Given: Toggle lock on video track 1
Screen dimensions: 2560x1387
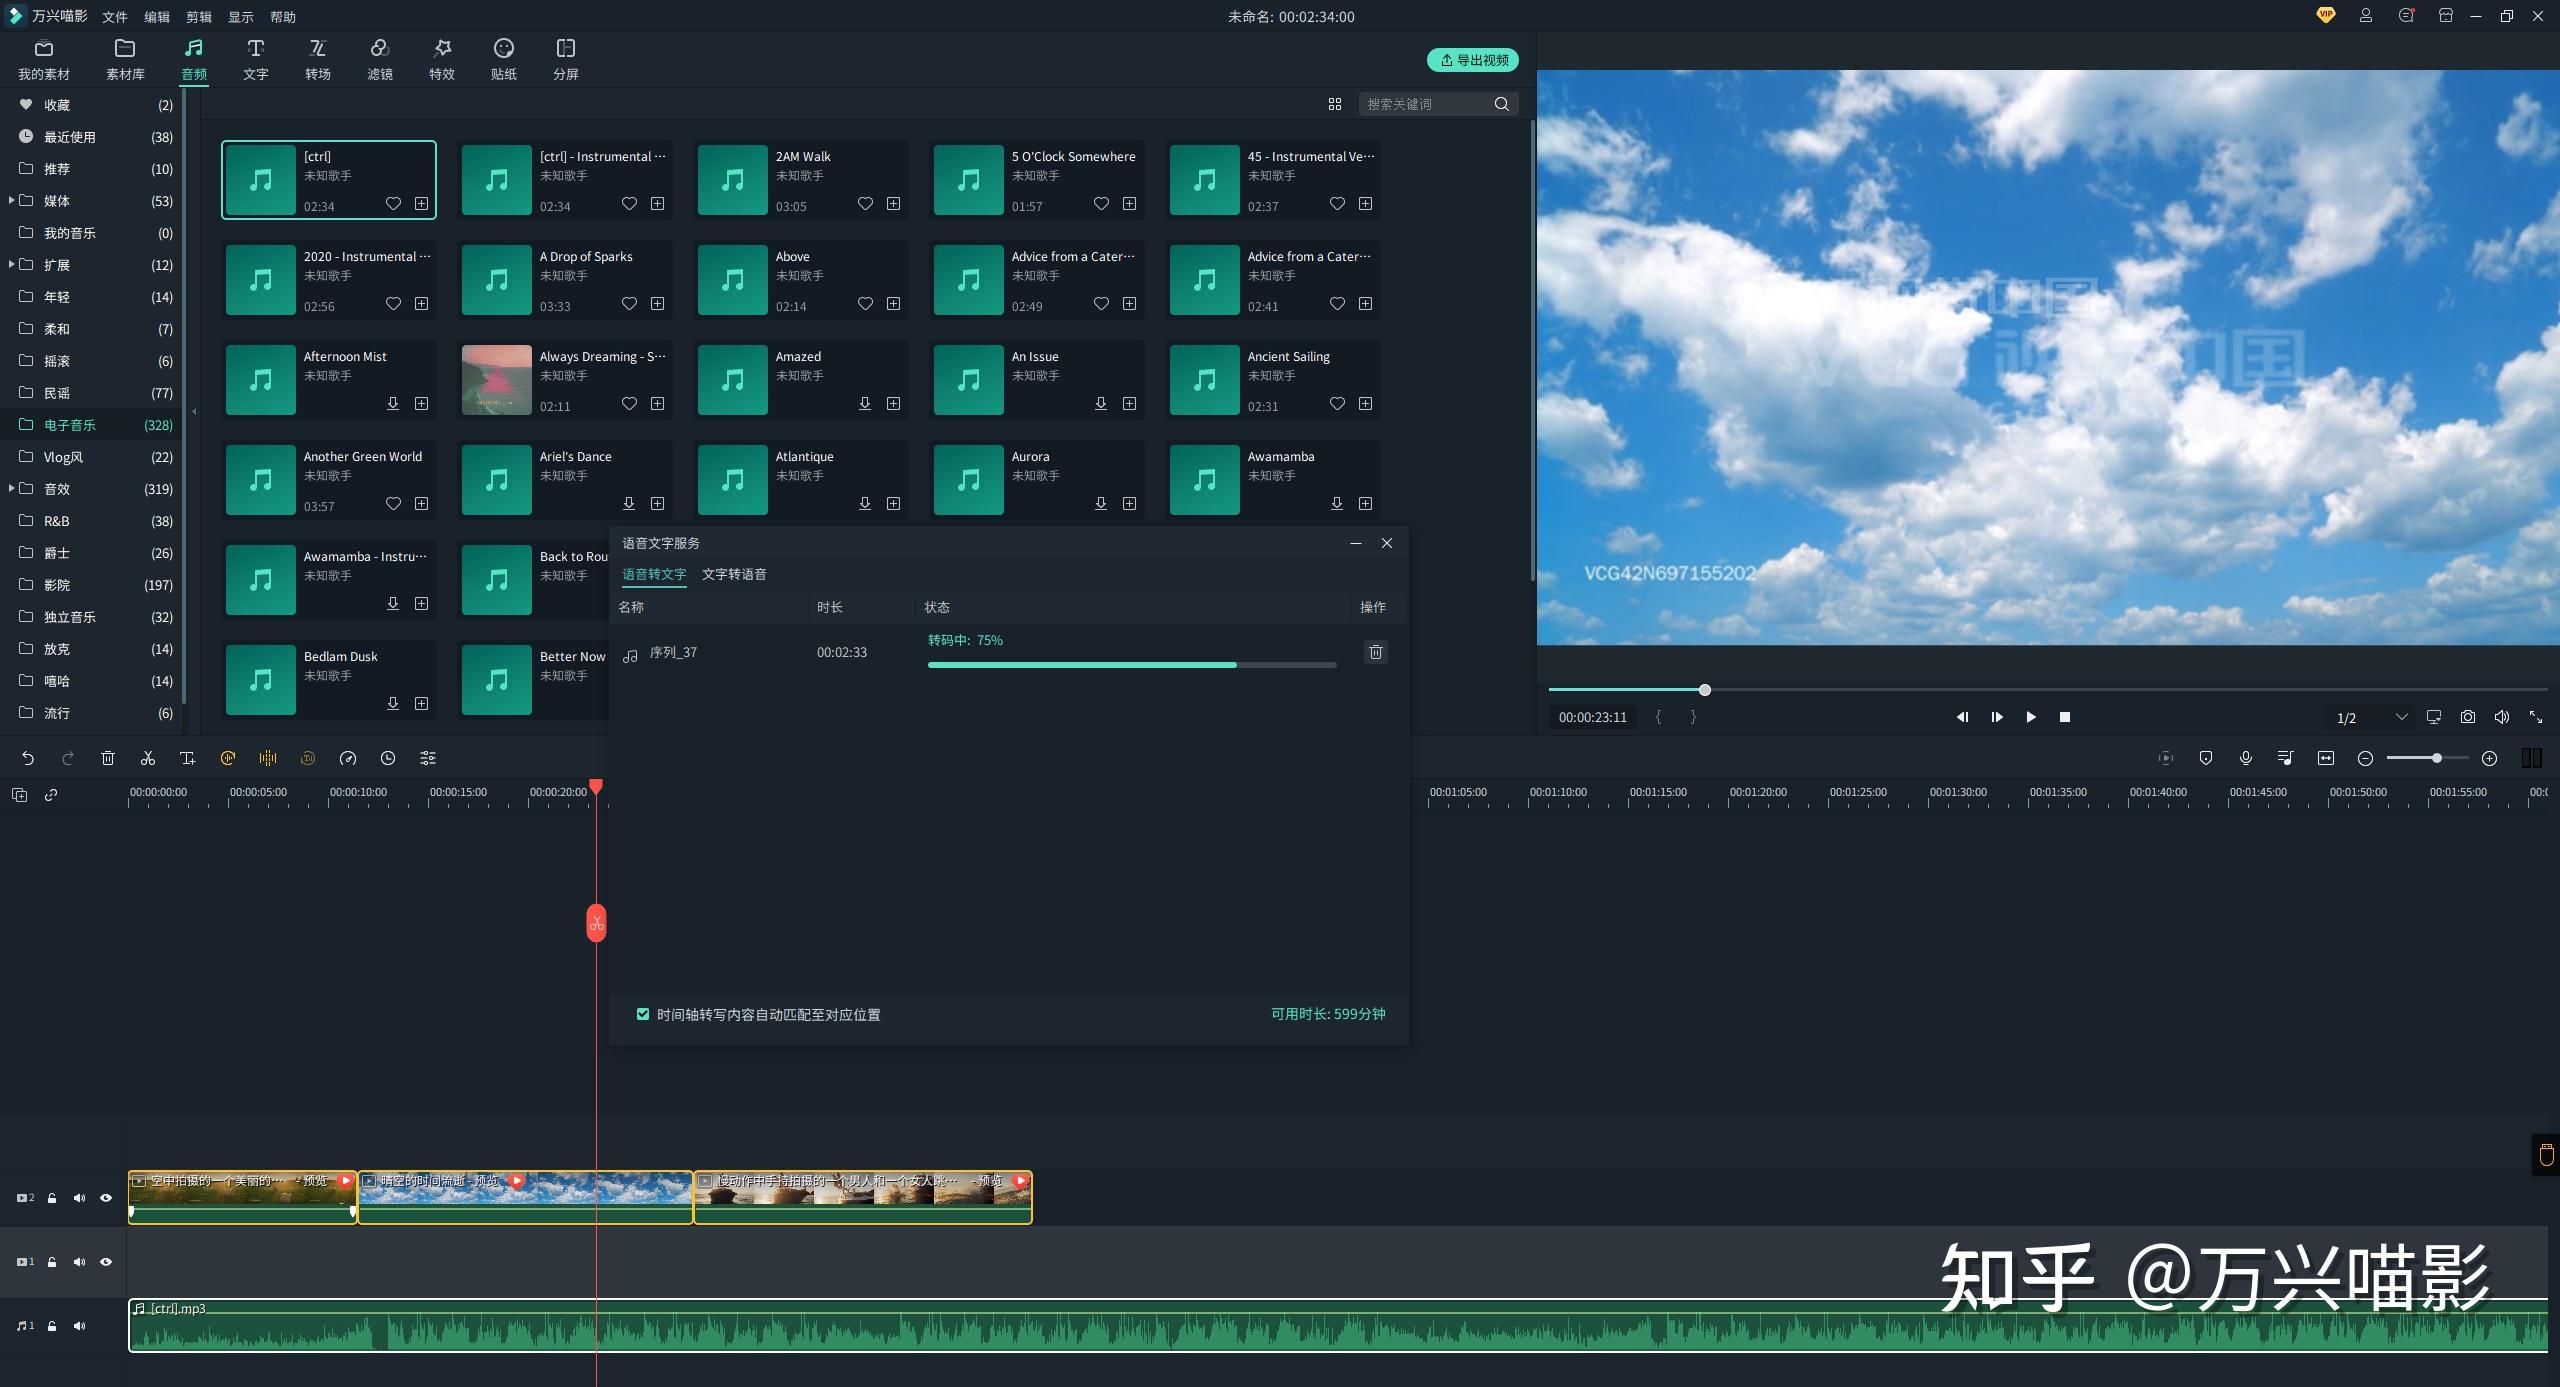Looking at the screenshot, I should point(52,1262).
